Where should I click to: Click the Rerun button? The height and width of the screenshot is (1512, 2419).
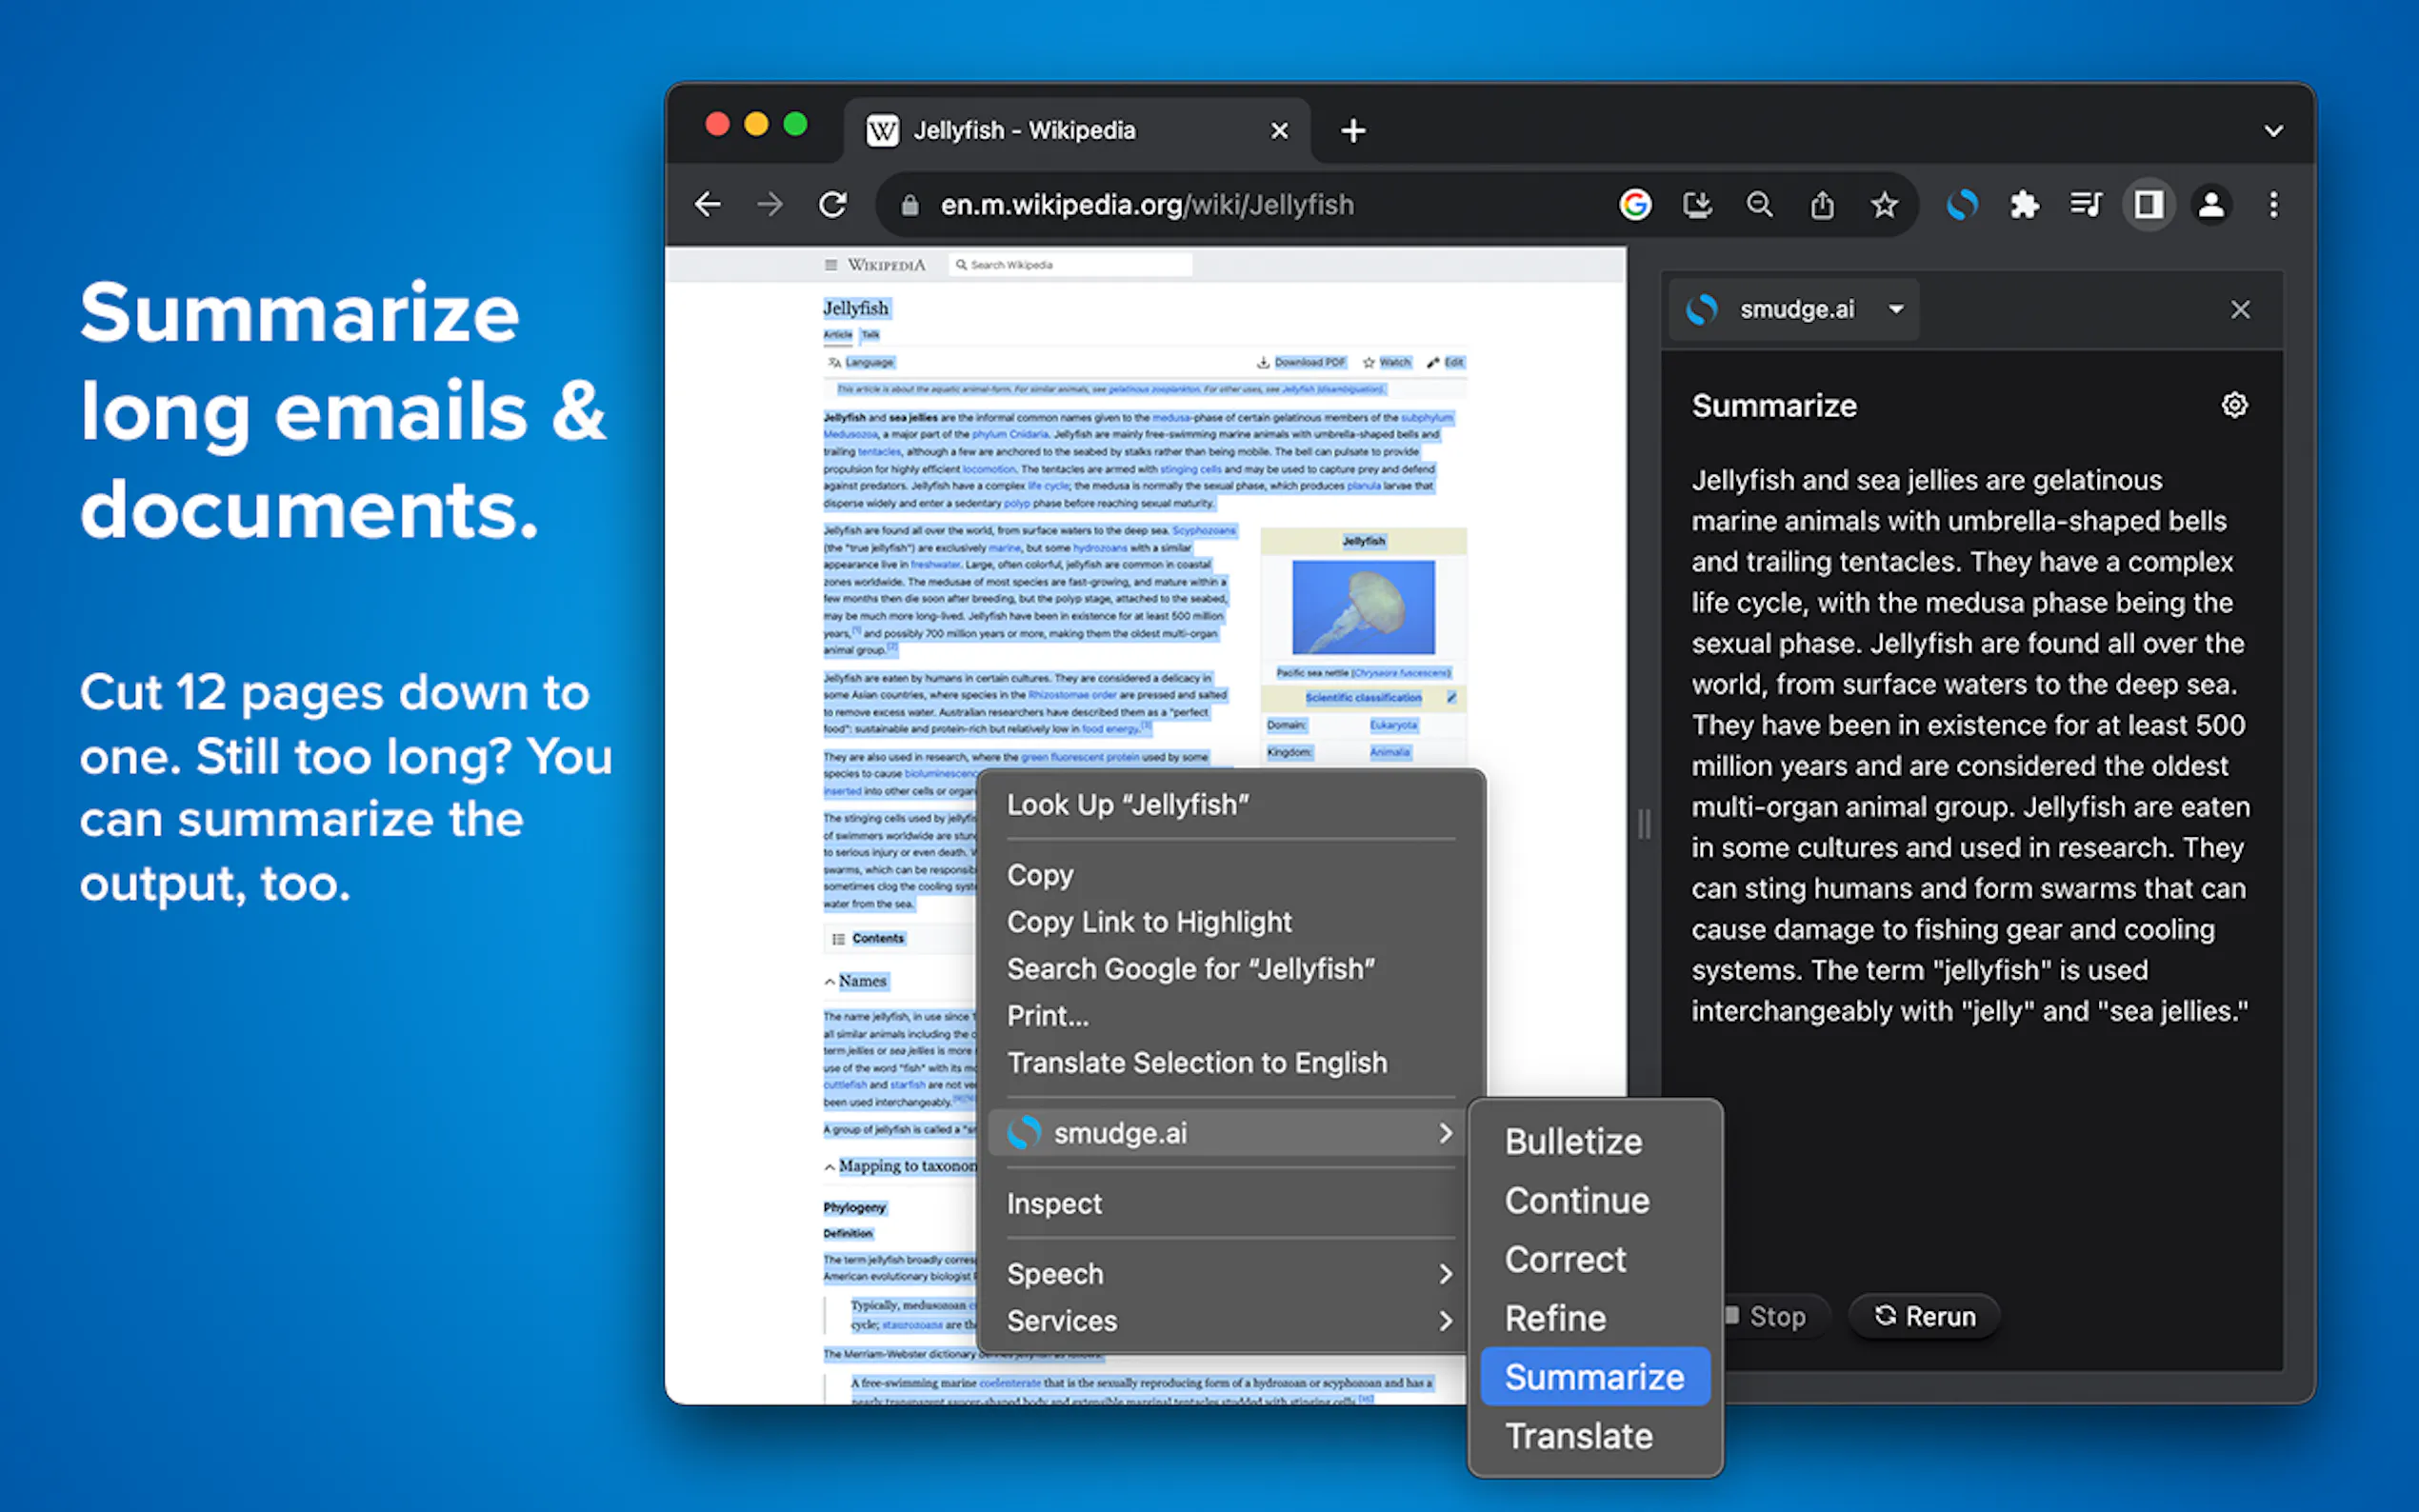click(x=1925, y=1316)
